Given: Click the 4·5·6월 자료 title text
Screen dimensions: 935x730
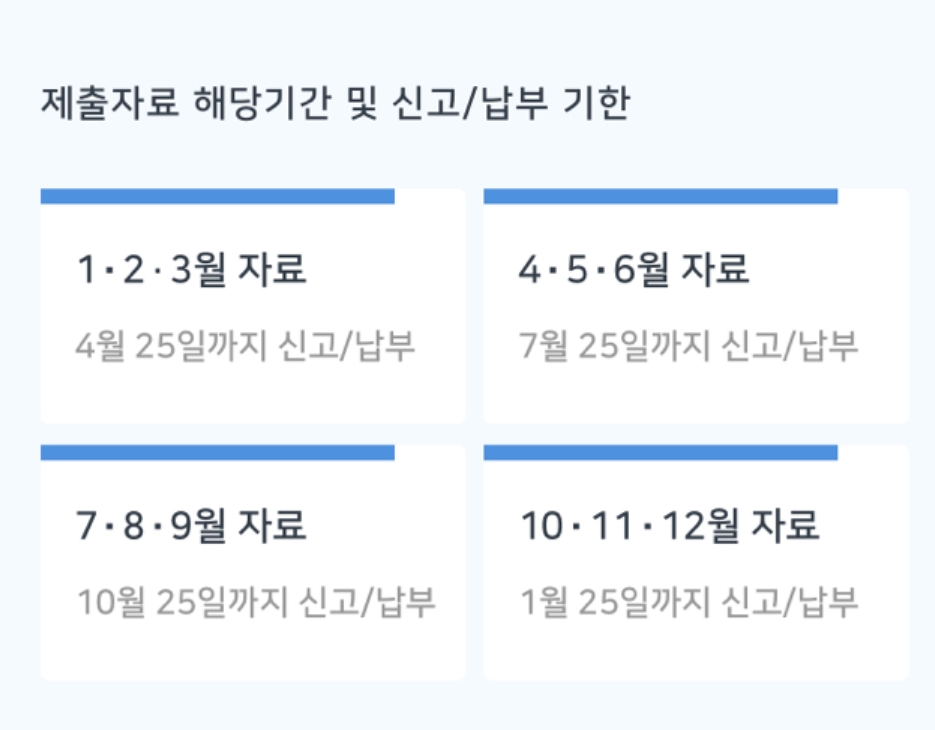Looking at the screenshot, I should 634,270.
